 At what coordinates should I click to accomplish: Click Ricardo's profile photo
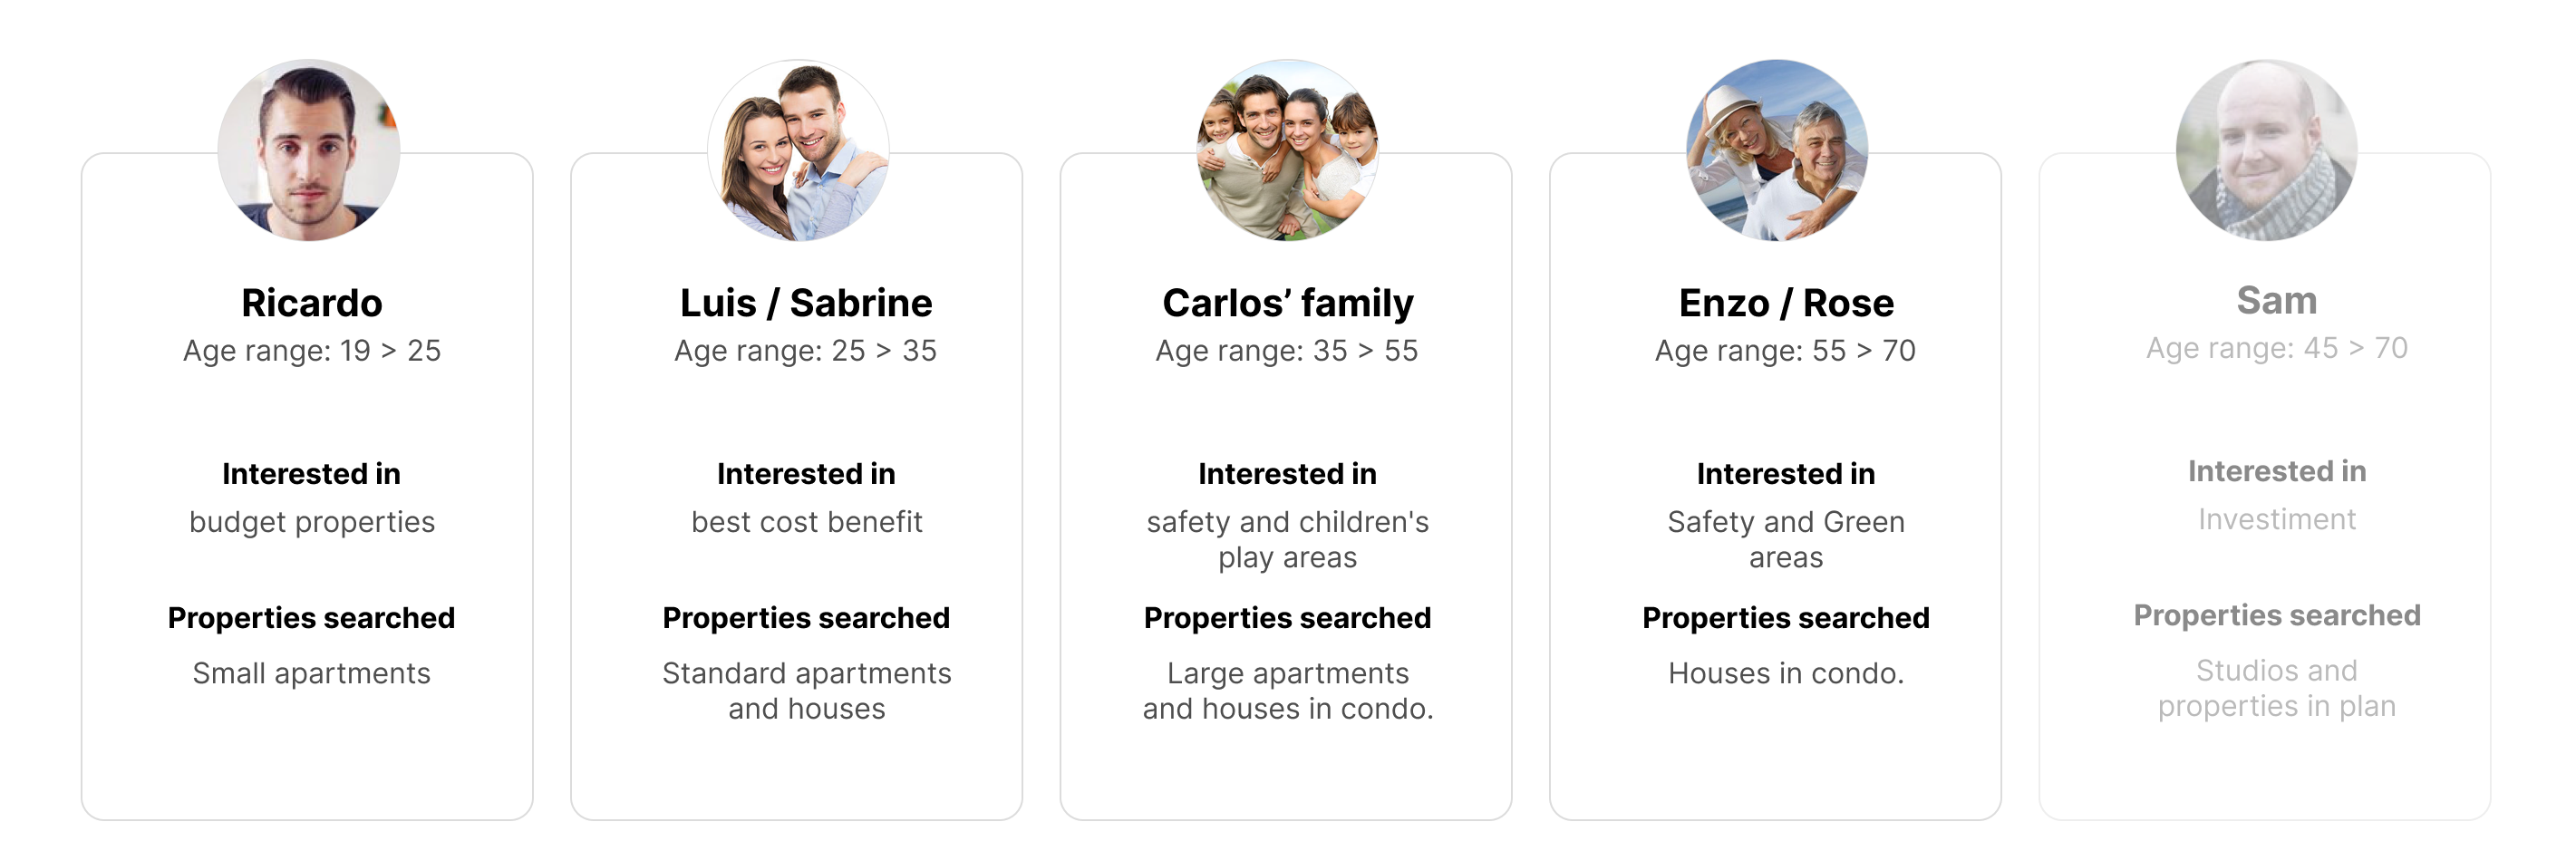tap(309, 150)
